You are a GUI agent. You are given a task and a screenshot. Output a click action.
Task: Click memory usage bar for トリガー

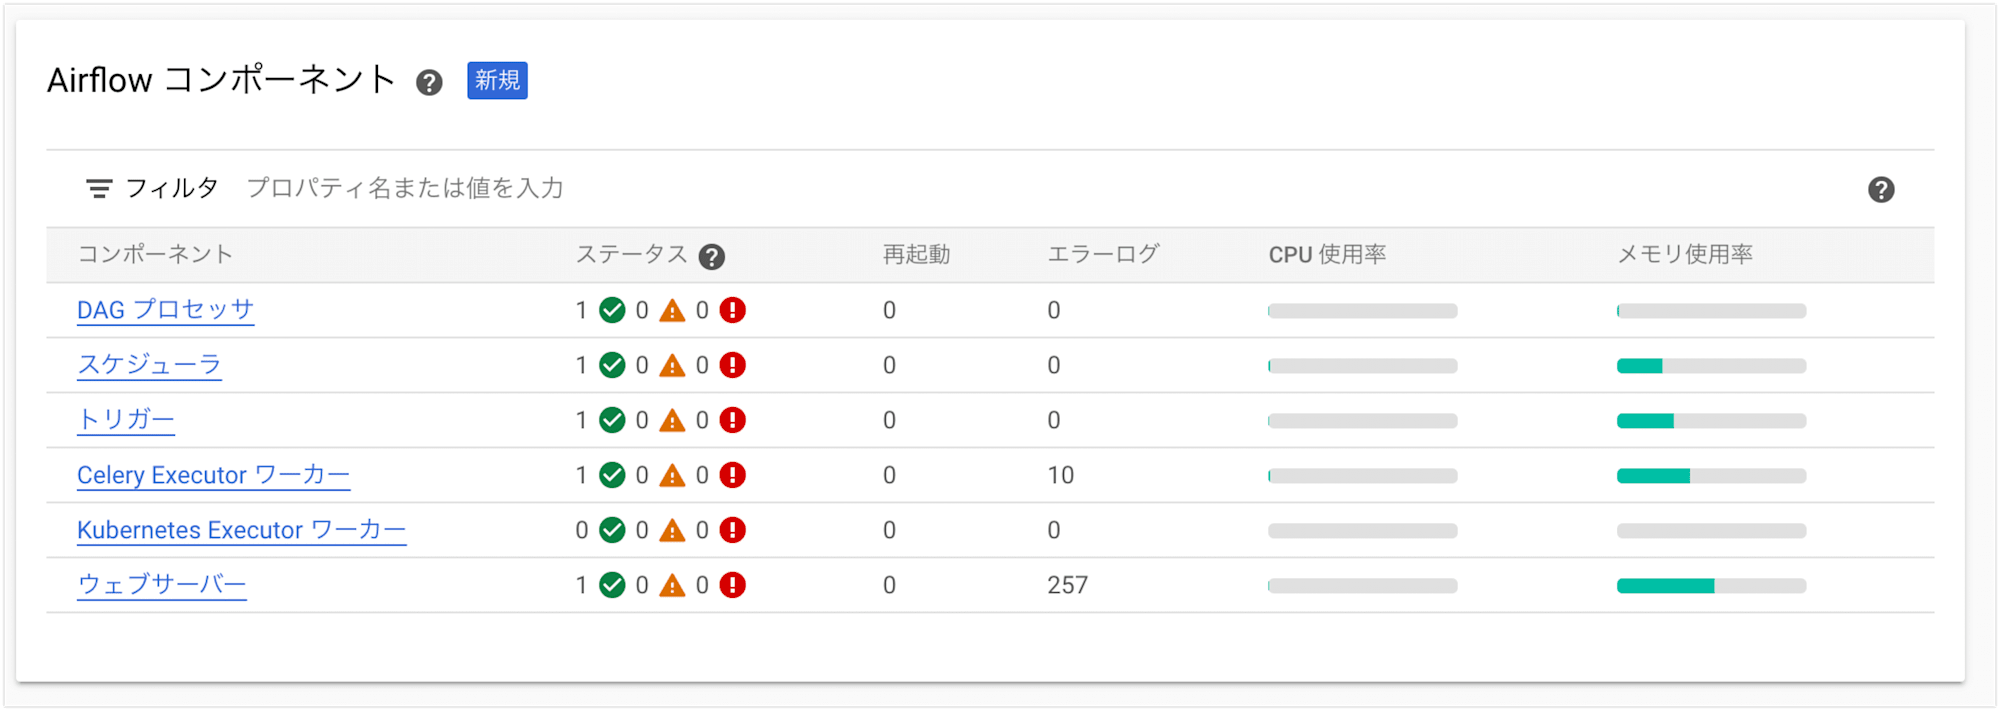click(x=1711, y=421)
